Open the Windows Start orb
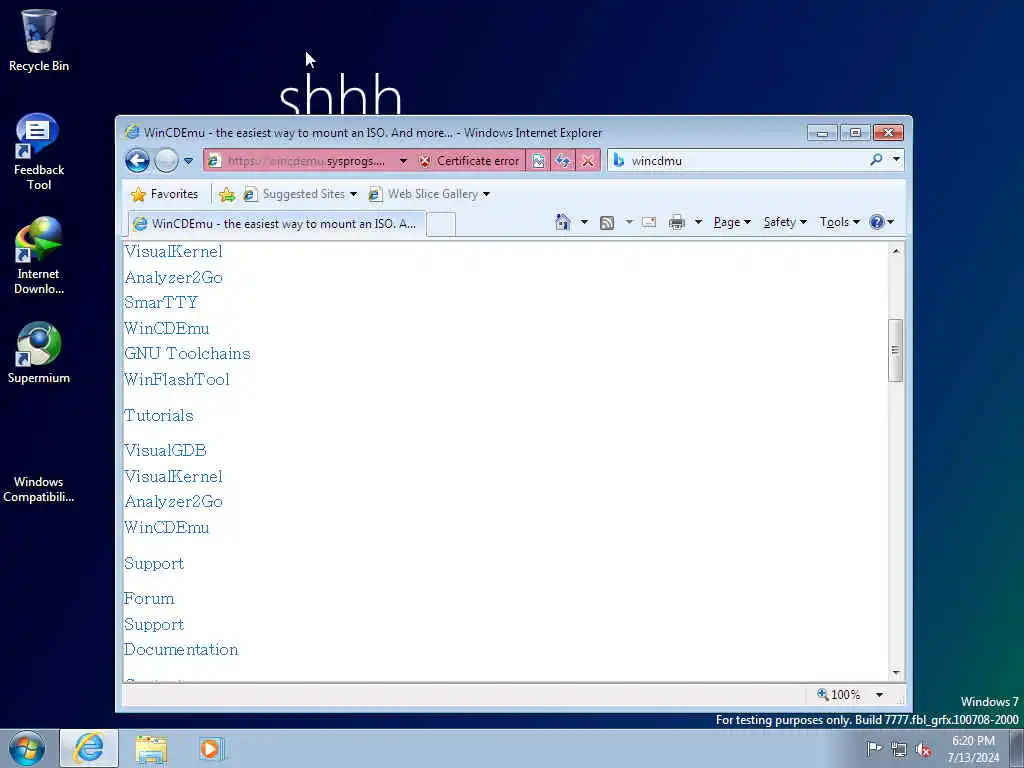The image size is (1024, 768). point(27,748)
